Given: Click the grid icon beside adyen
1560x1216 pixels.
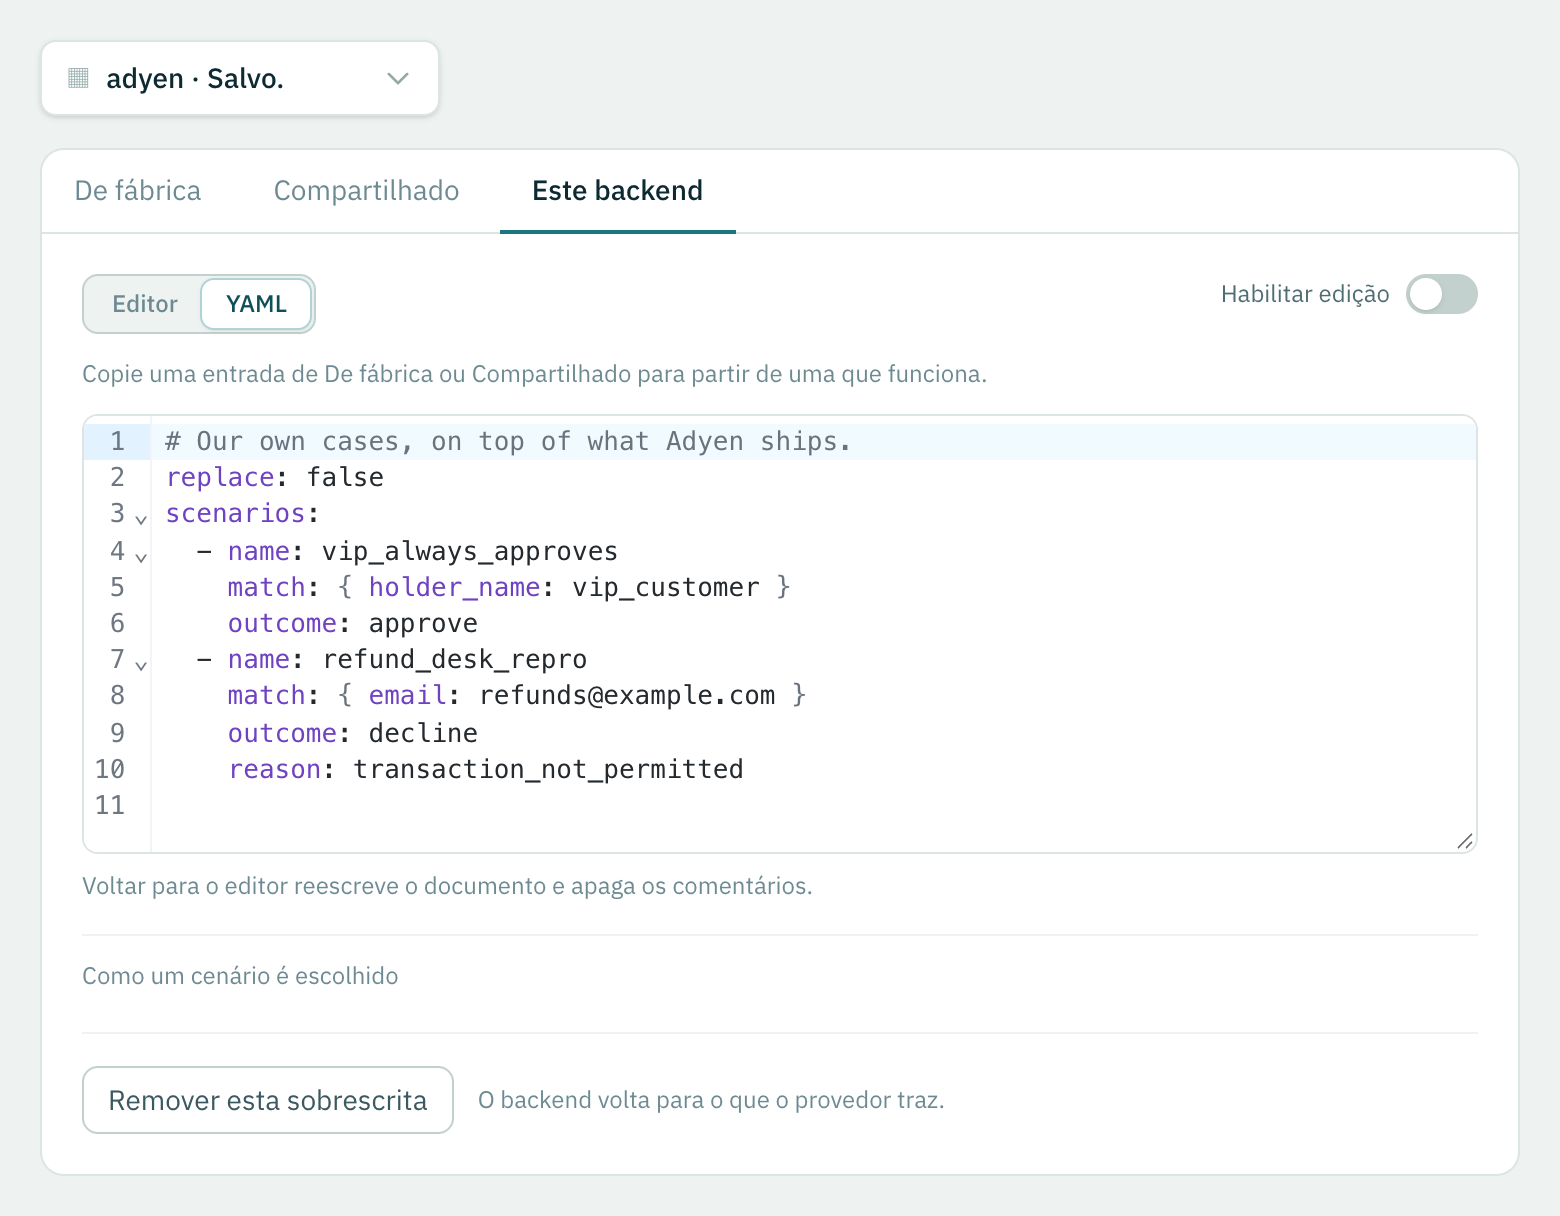Looking at the screenshot, I should tap(78, 78).
